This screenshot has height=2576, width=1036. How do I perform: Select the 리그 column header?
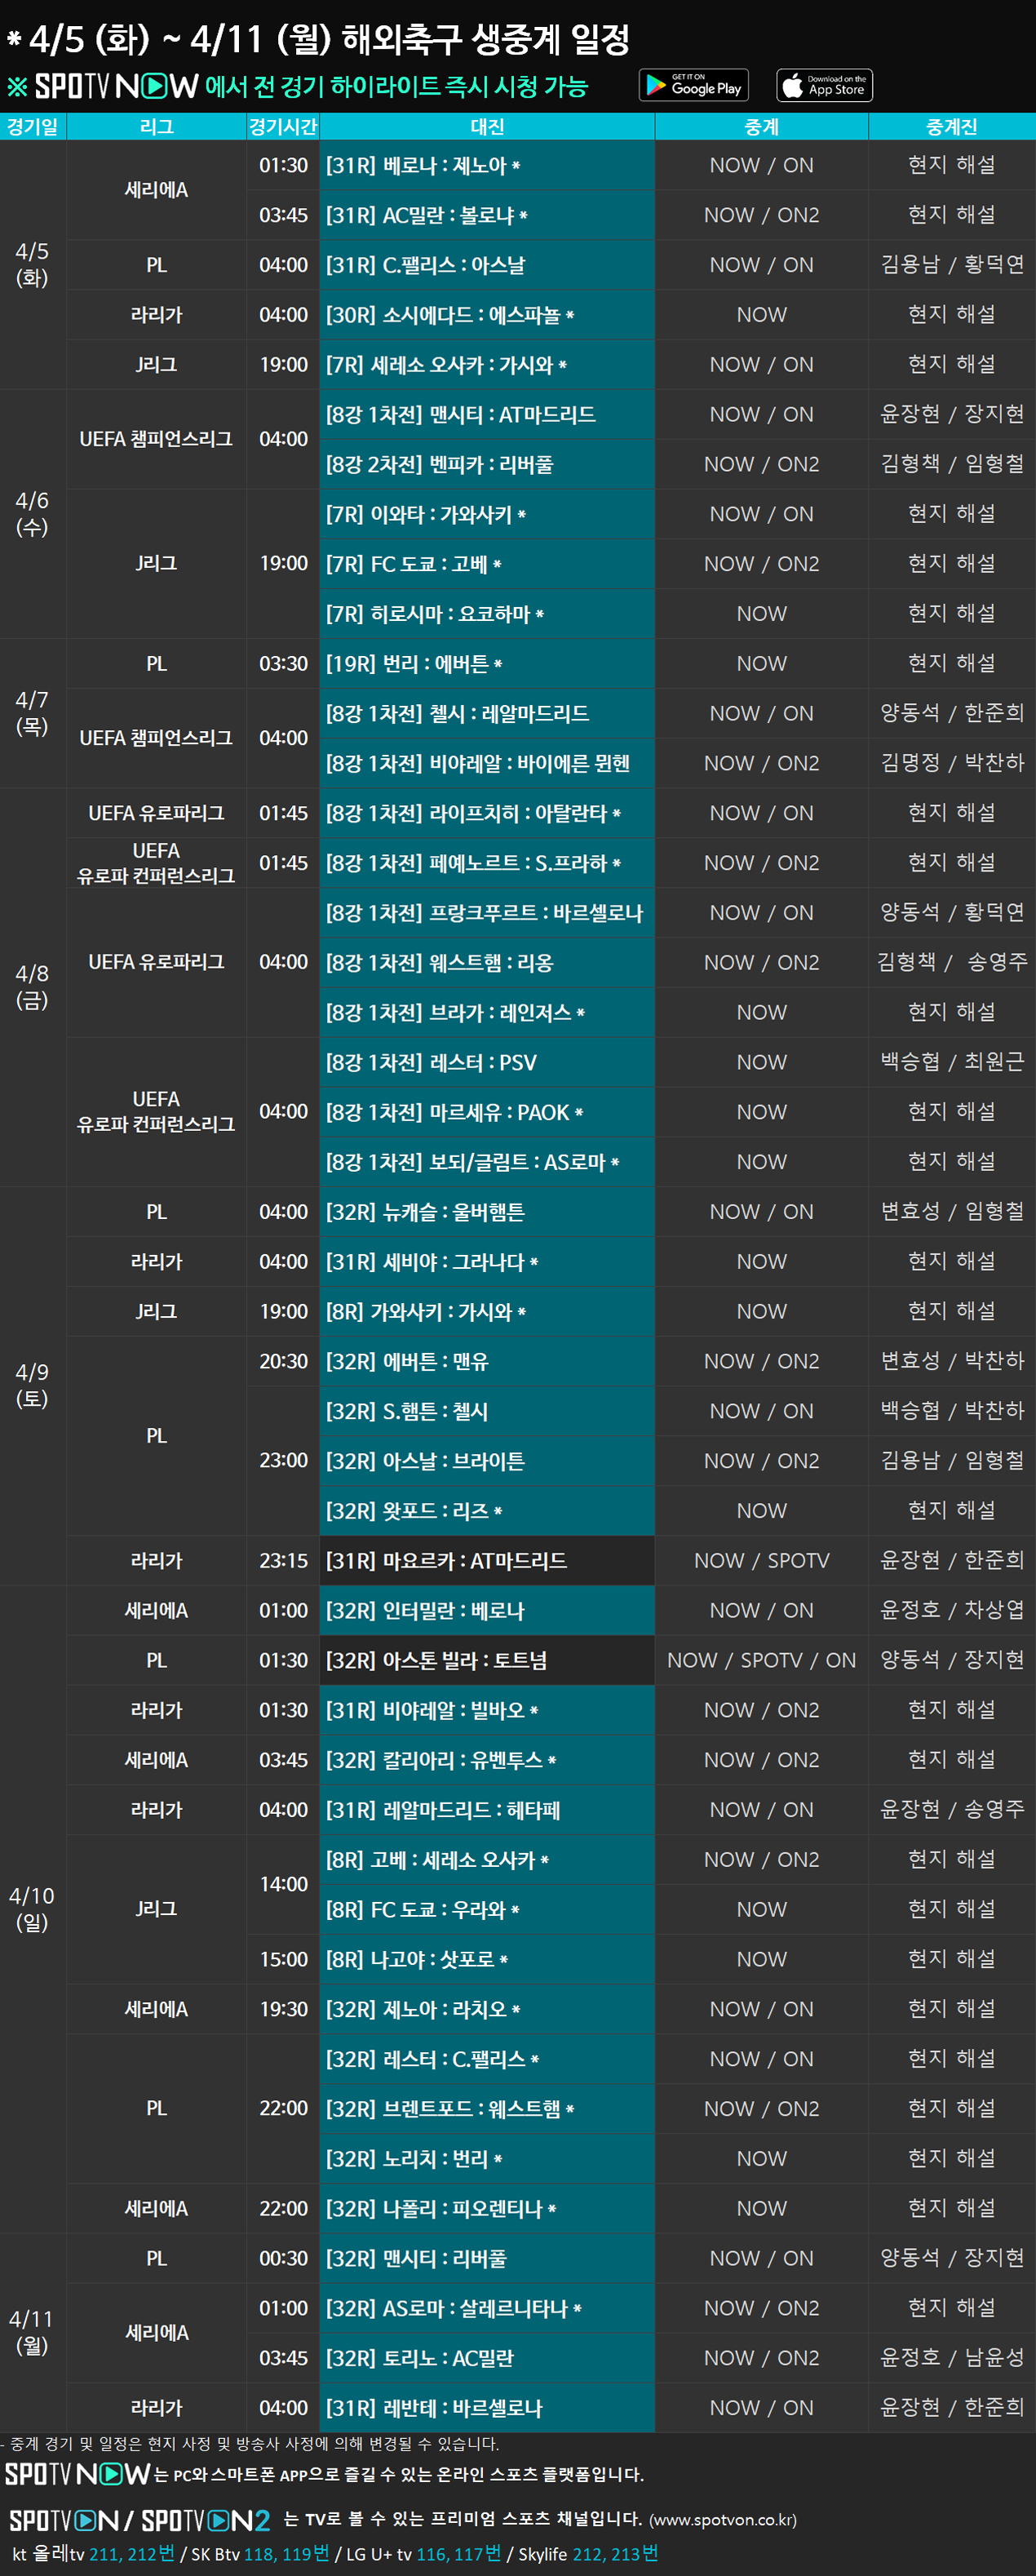156,127
